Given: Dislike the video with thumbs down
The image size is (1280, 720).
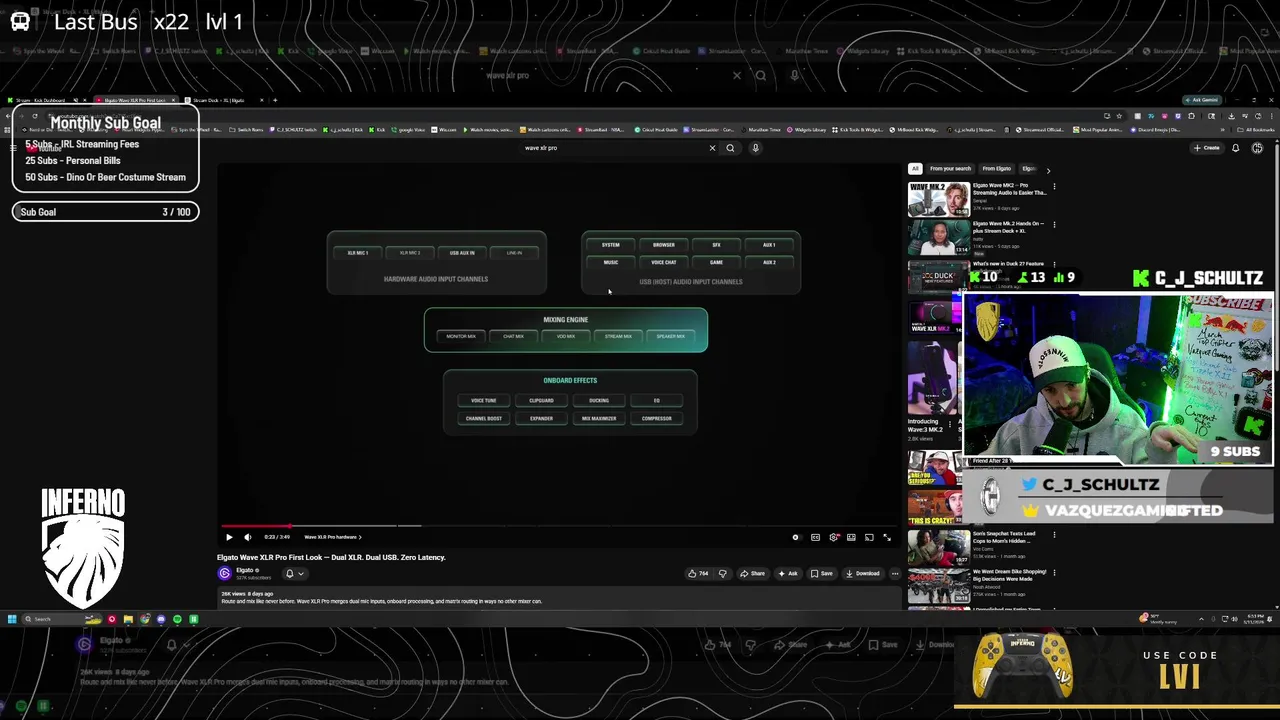Looking at the screenshot, I should (722, 573).
